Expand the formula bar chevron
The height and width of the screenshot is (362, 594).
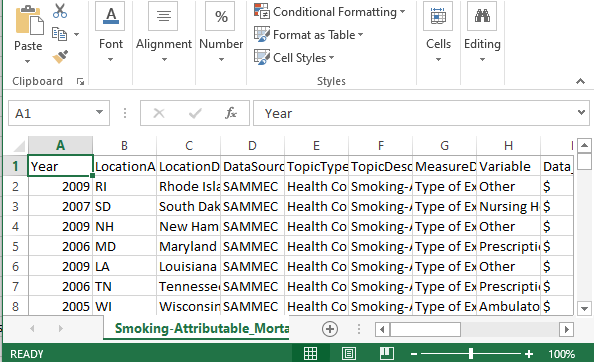(581, 112)
